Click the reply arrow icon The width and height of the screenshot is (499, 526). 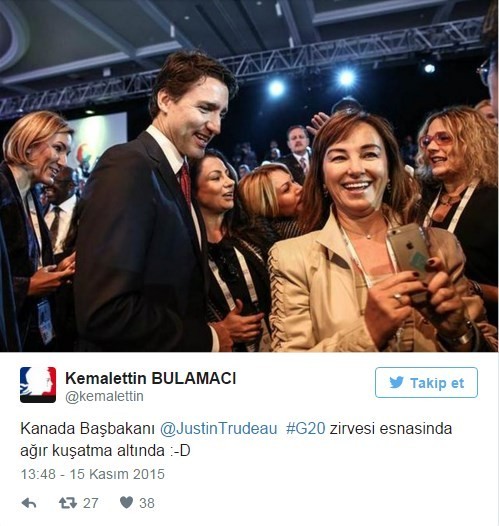coord(29,503)
